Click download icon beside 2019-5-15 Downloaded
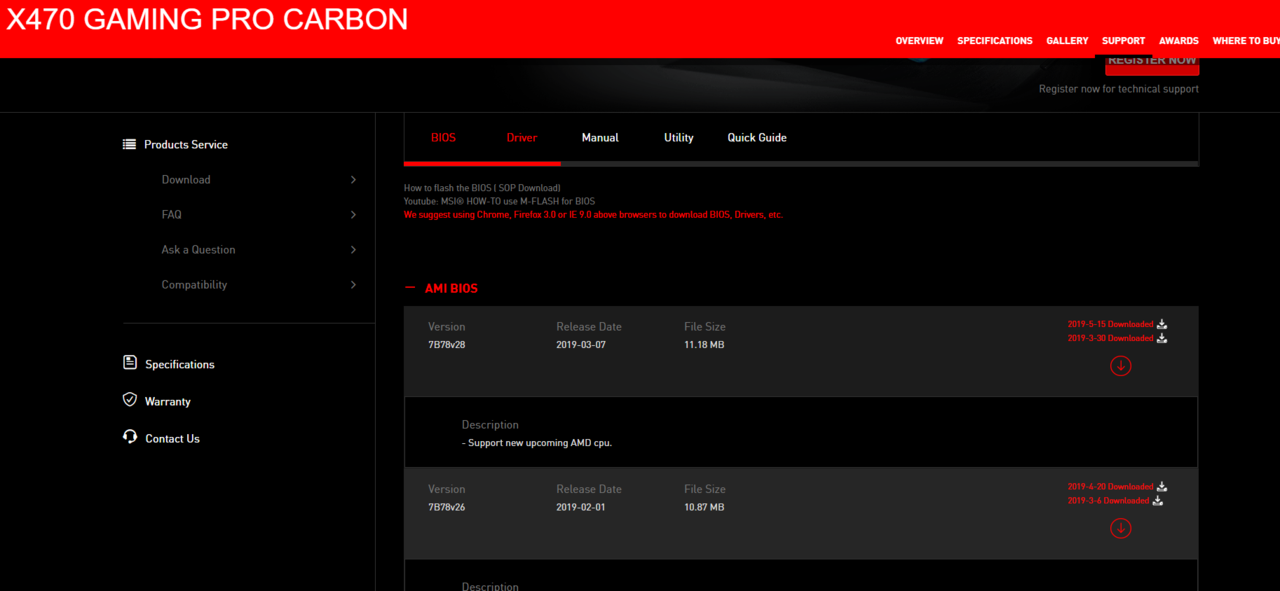The width and height of the screenshot is (1280, 591). 1162,324
